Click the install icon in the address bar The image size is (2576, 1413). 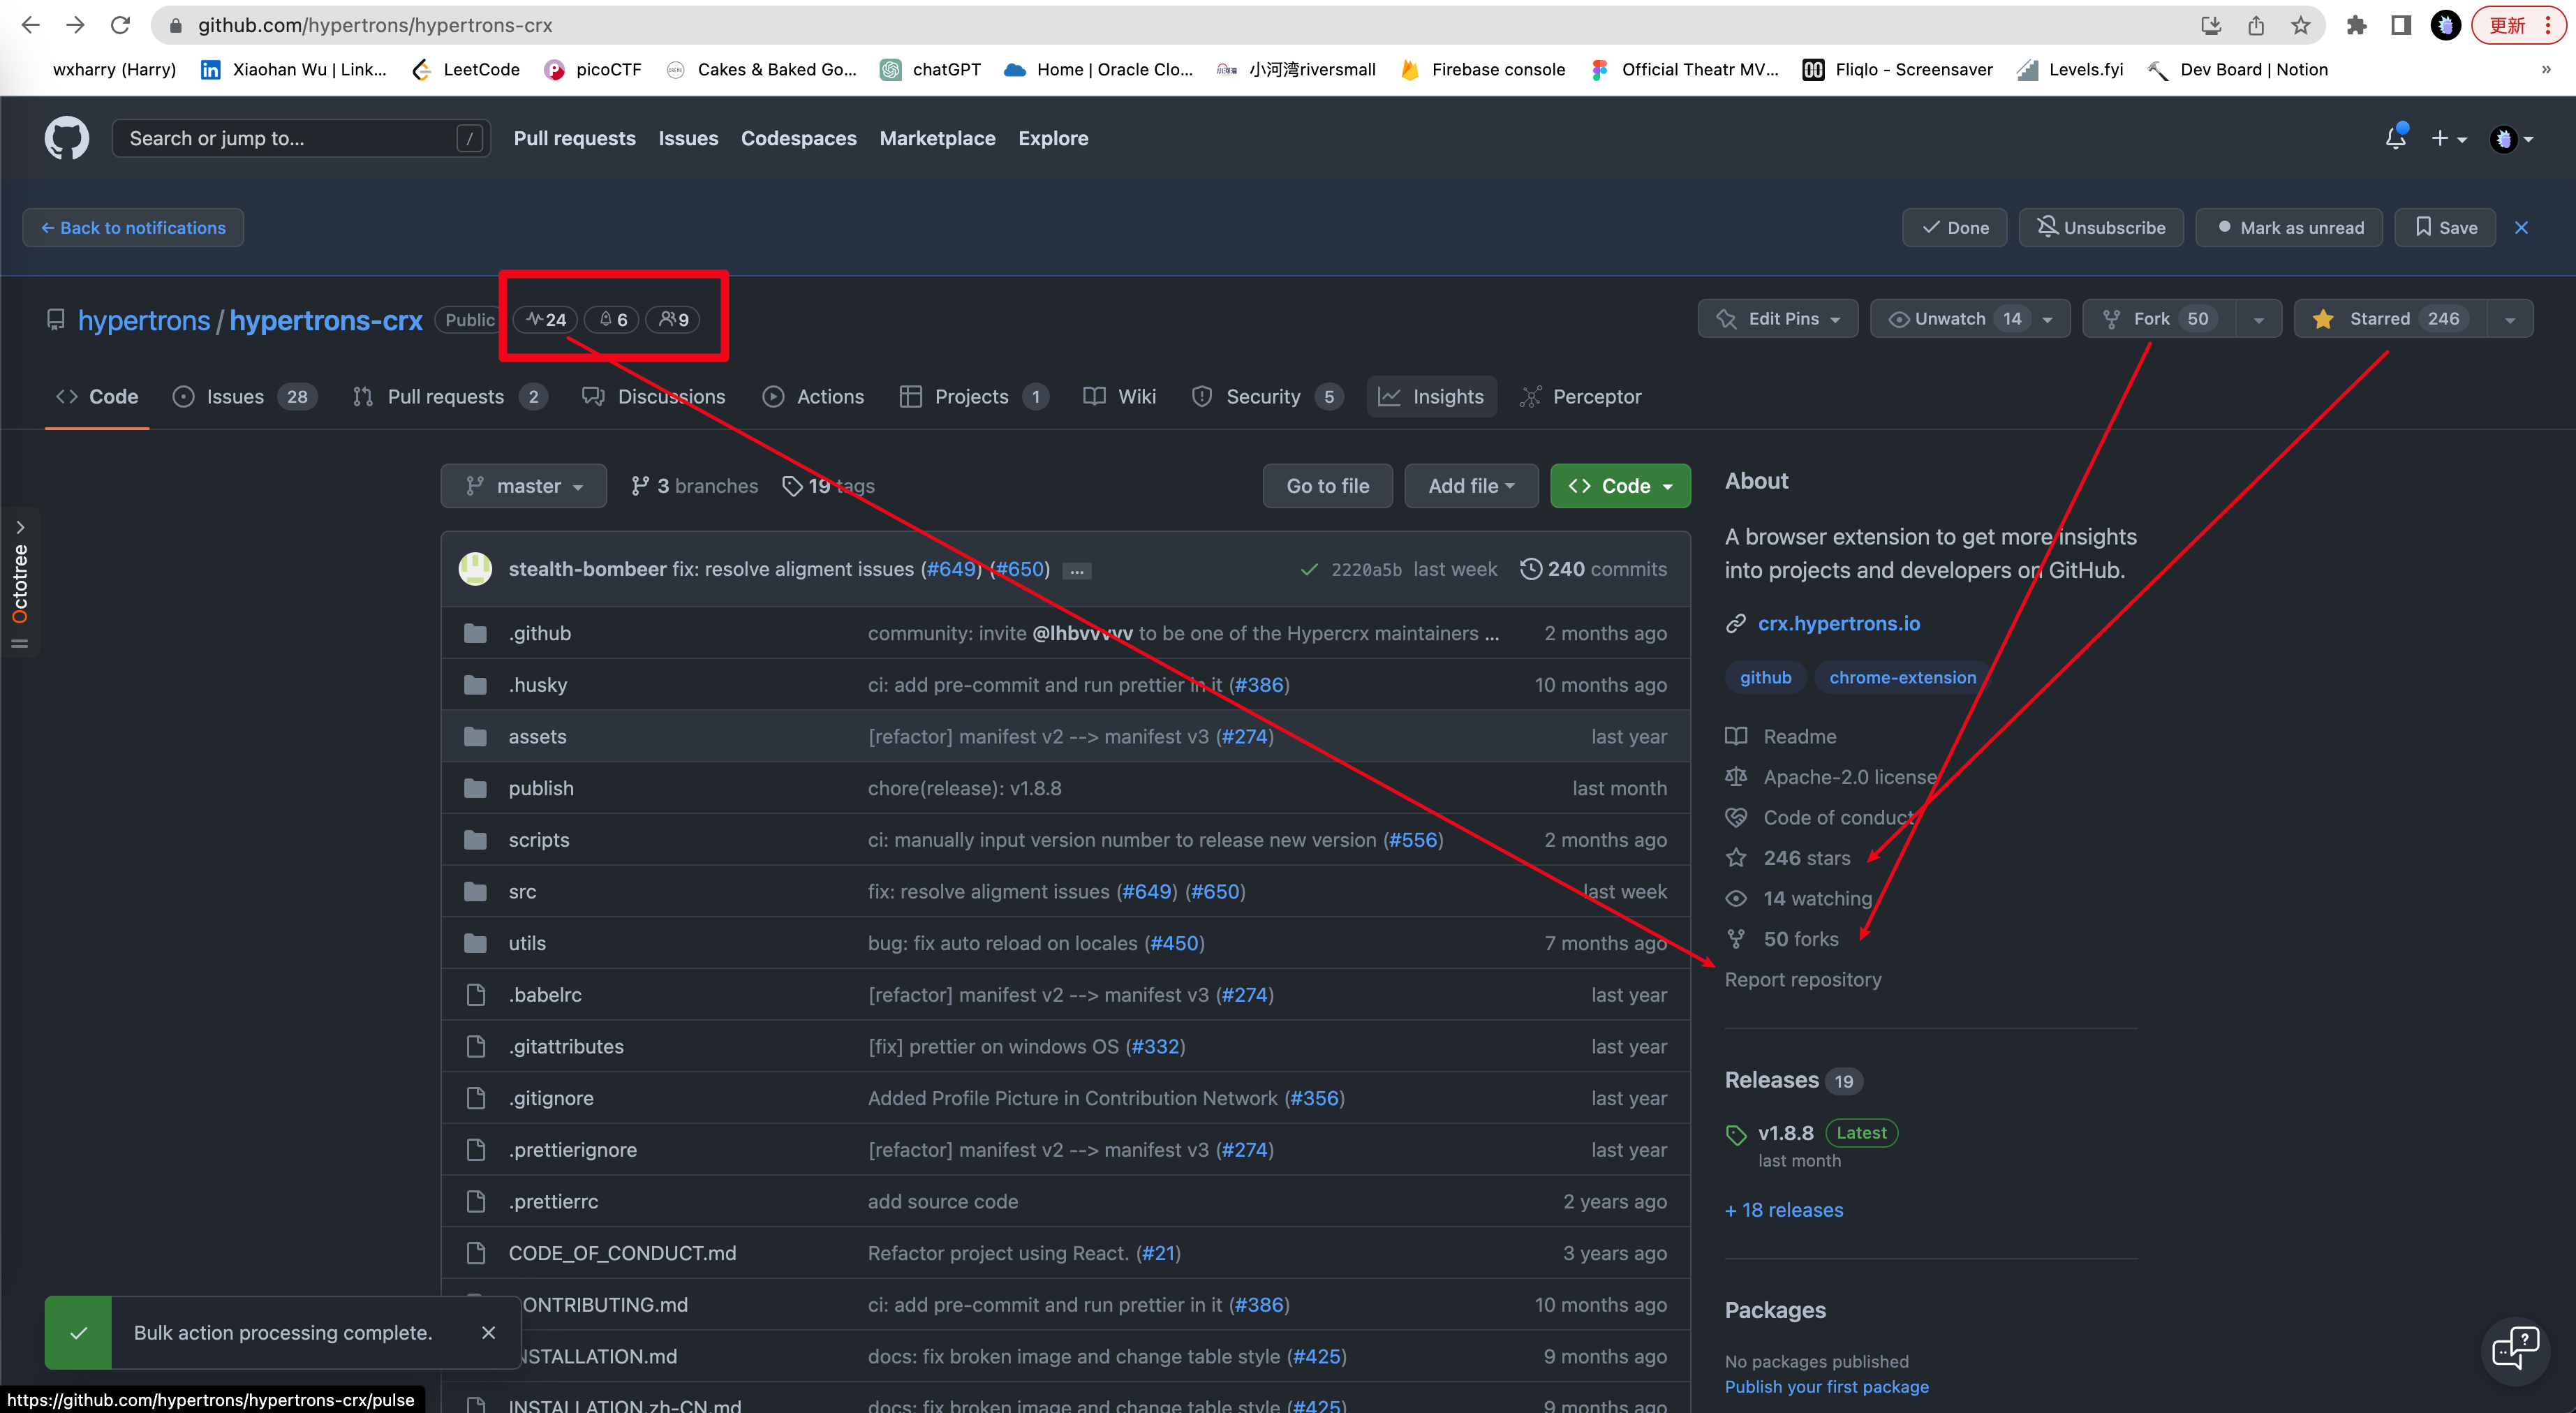click(2212, 25)
